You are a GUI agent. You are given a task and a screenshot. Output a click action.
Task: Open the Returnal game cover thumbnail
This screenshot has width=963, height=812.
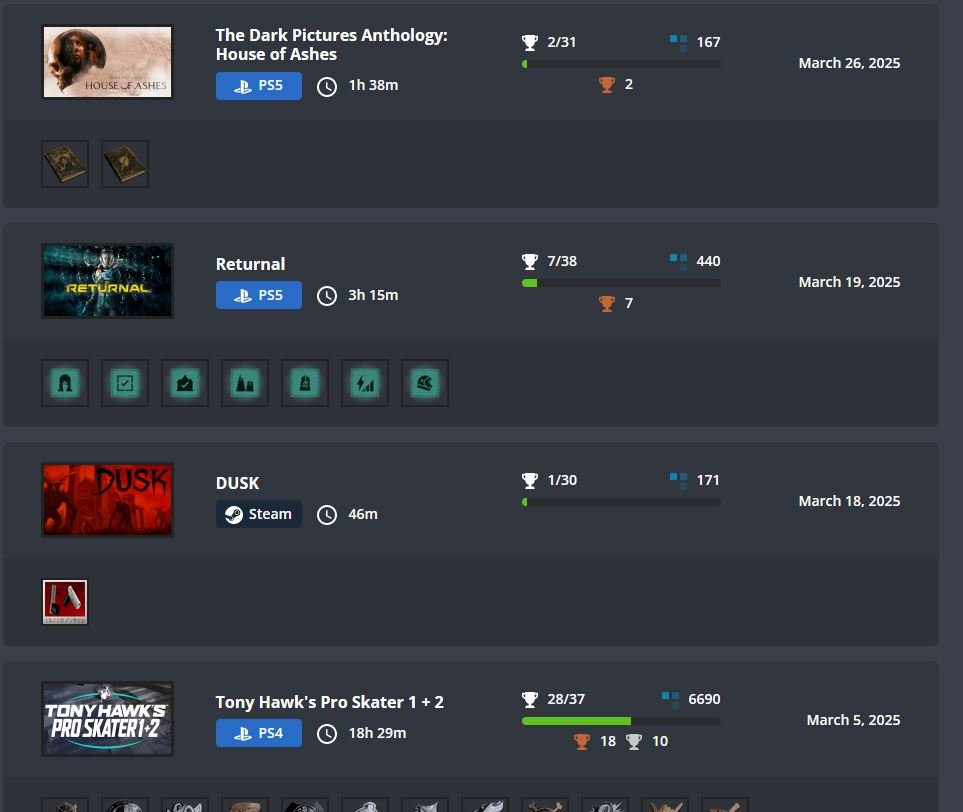107,281
